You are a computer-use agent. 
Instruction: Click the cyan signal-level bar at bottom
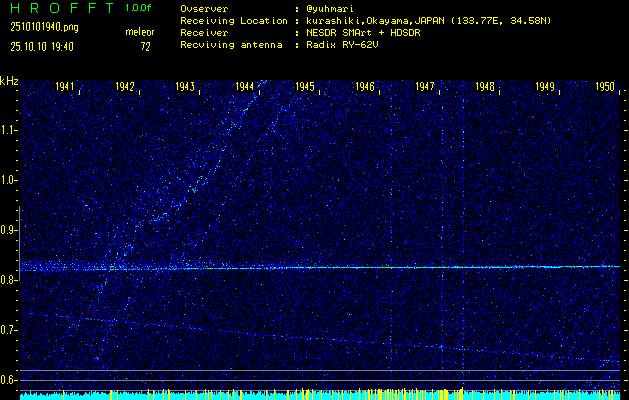[320, 396]
